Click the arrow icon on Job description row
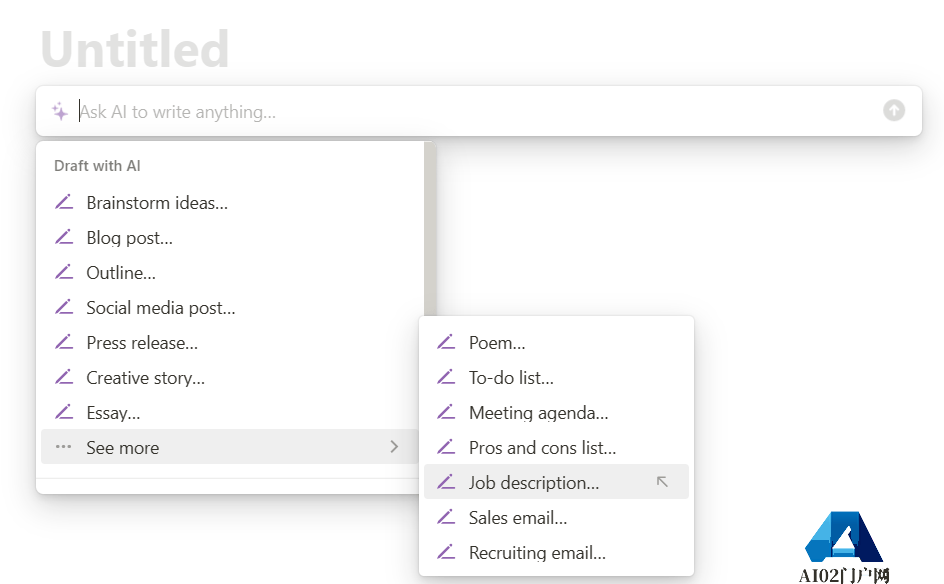The image size is (944, 584). click(662, 482)
